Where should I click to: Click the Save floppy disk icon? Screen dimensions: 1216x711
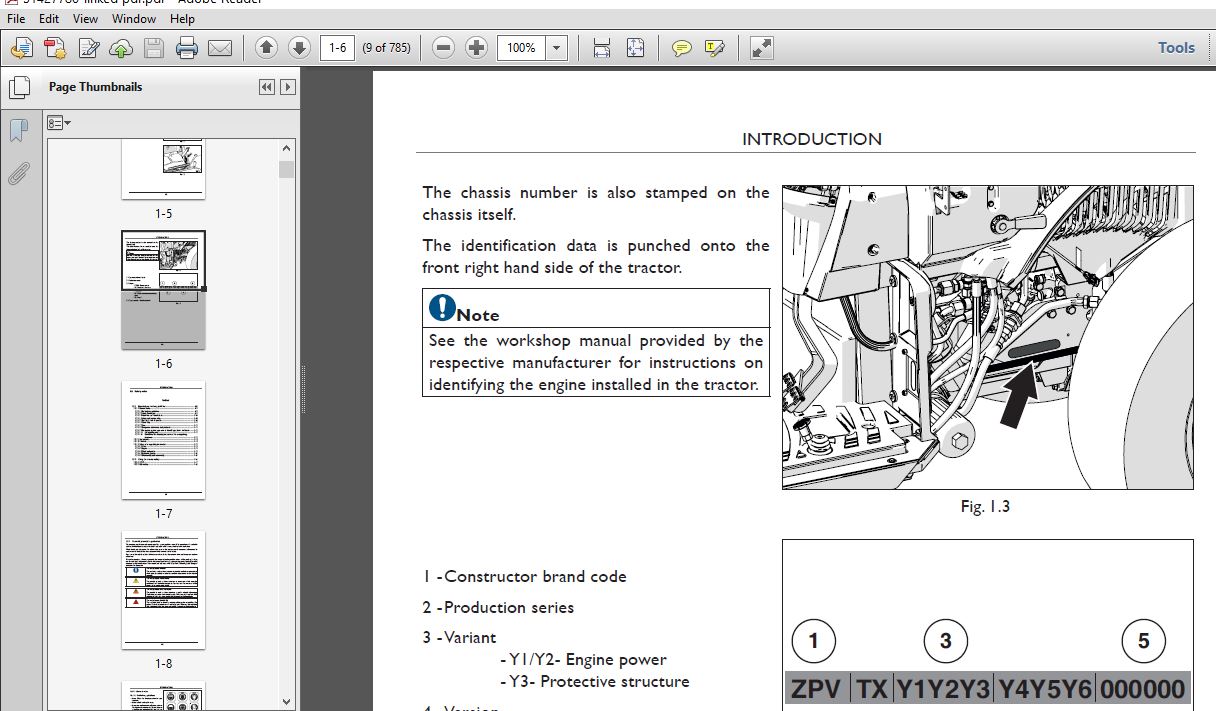coord(153,47)
